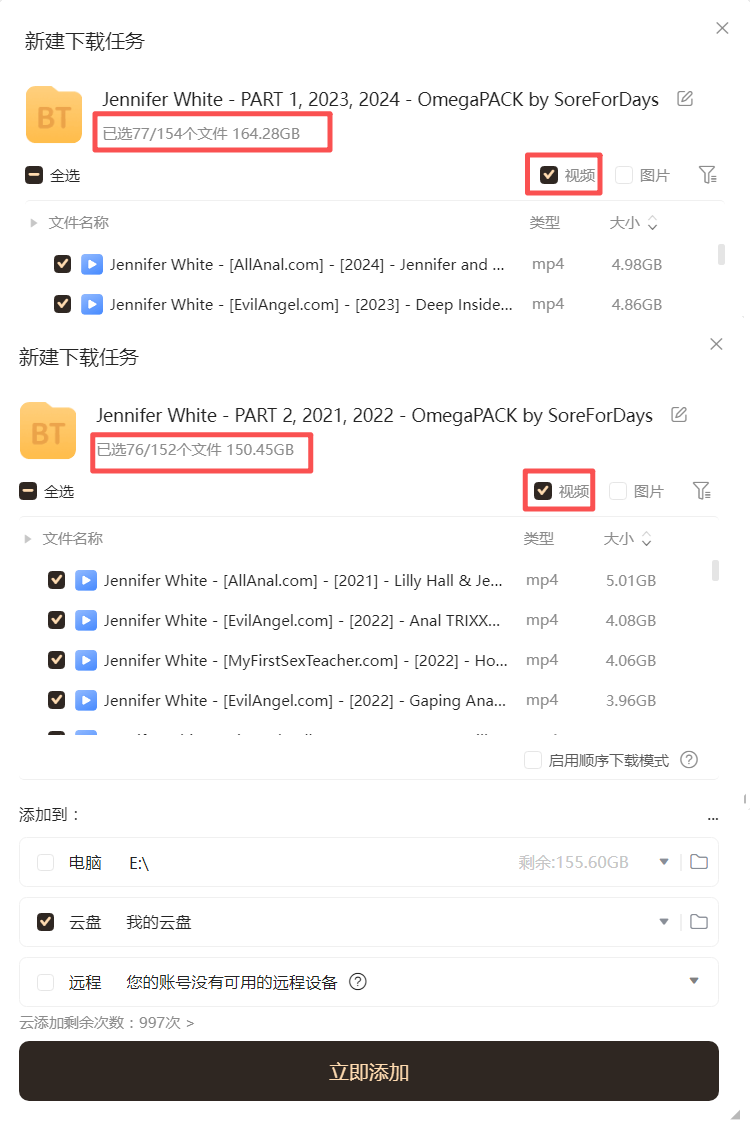Open help icon beside remote device message

tap(358, 982)
